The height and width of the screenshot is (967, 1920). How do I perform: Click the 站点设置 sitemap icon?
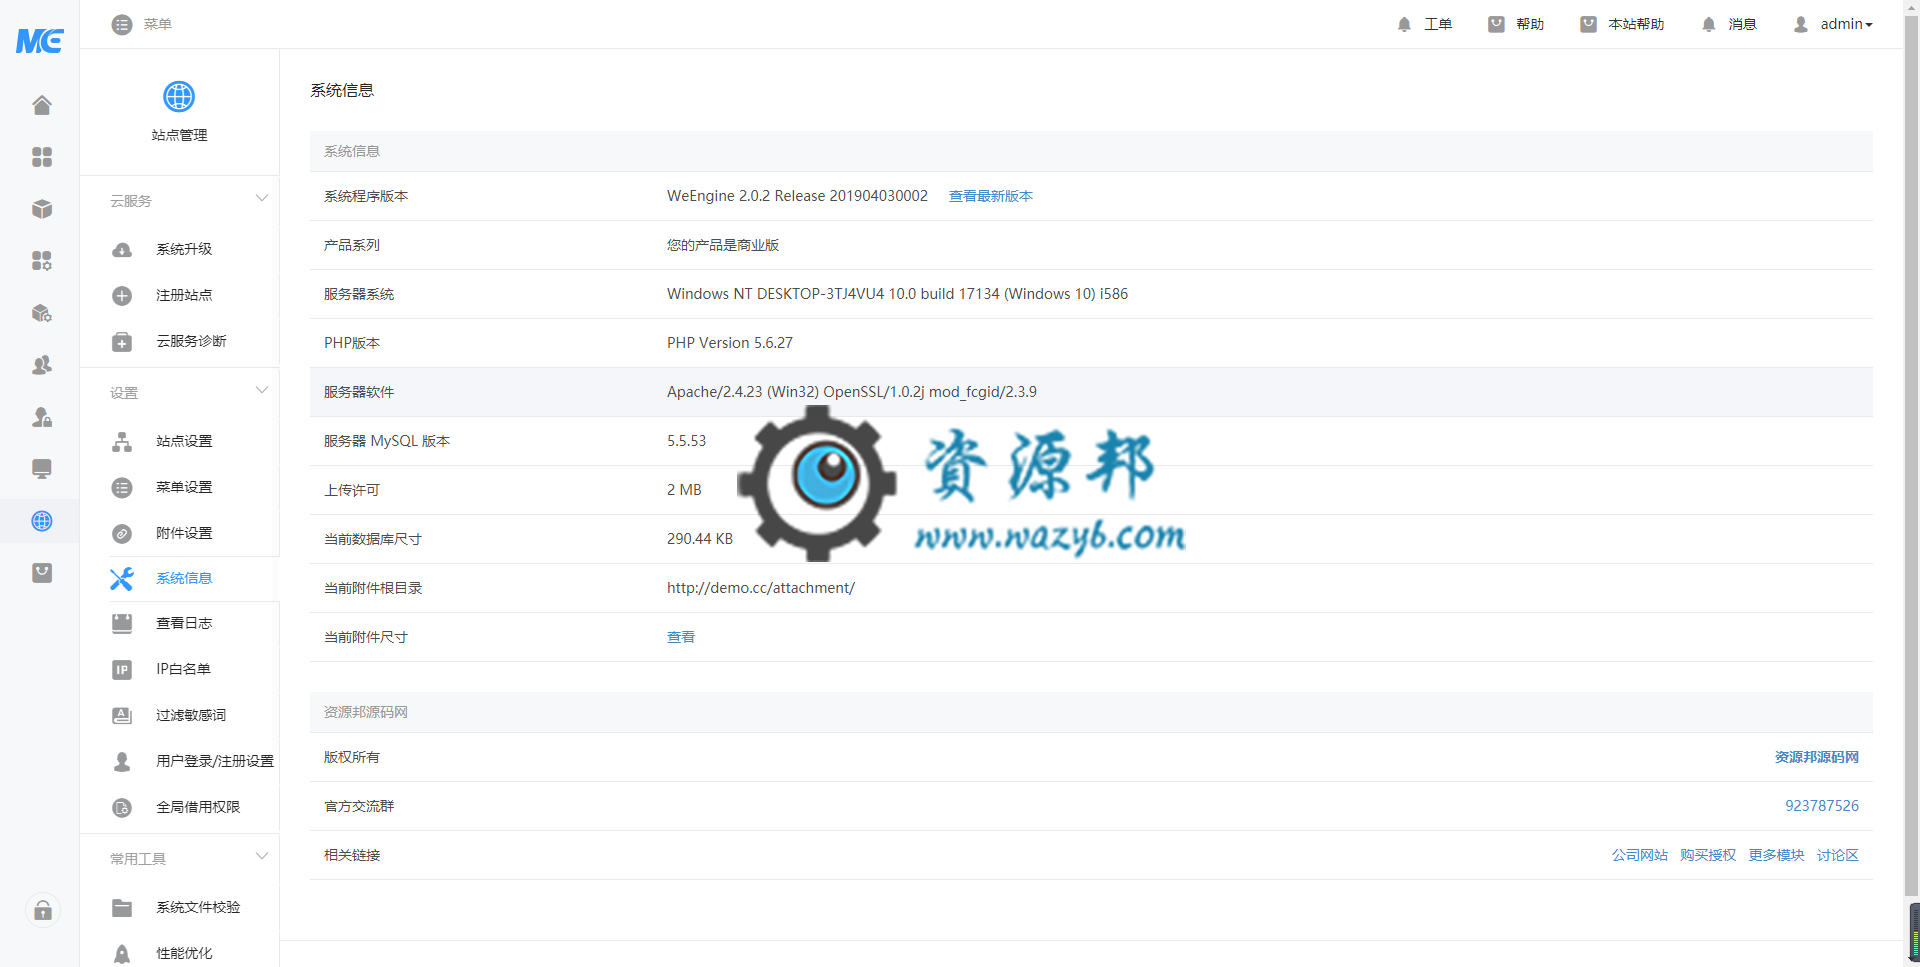pyautogui.click(x=122, y=442)
